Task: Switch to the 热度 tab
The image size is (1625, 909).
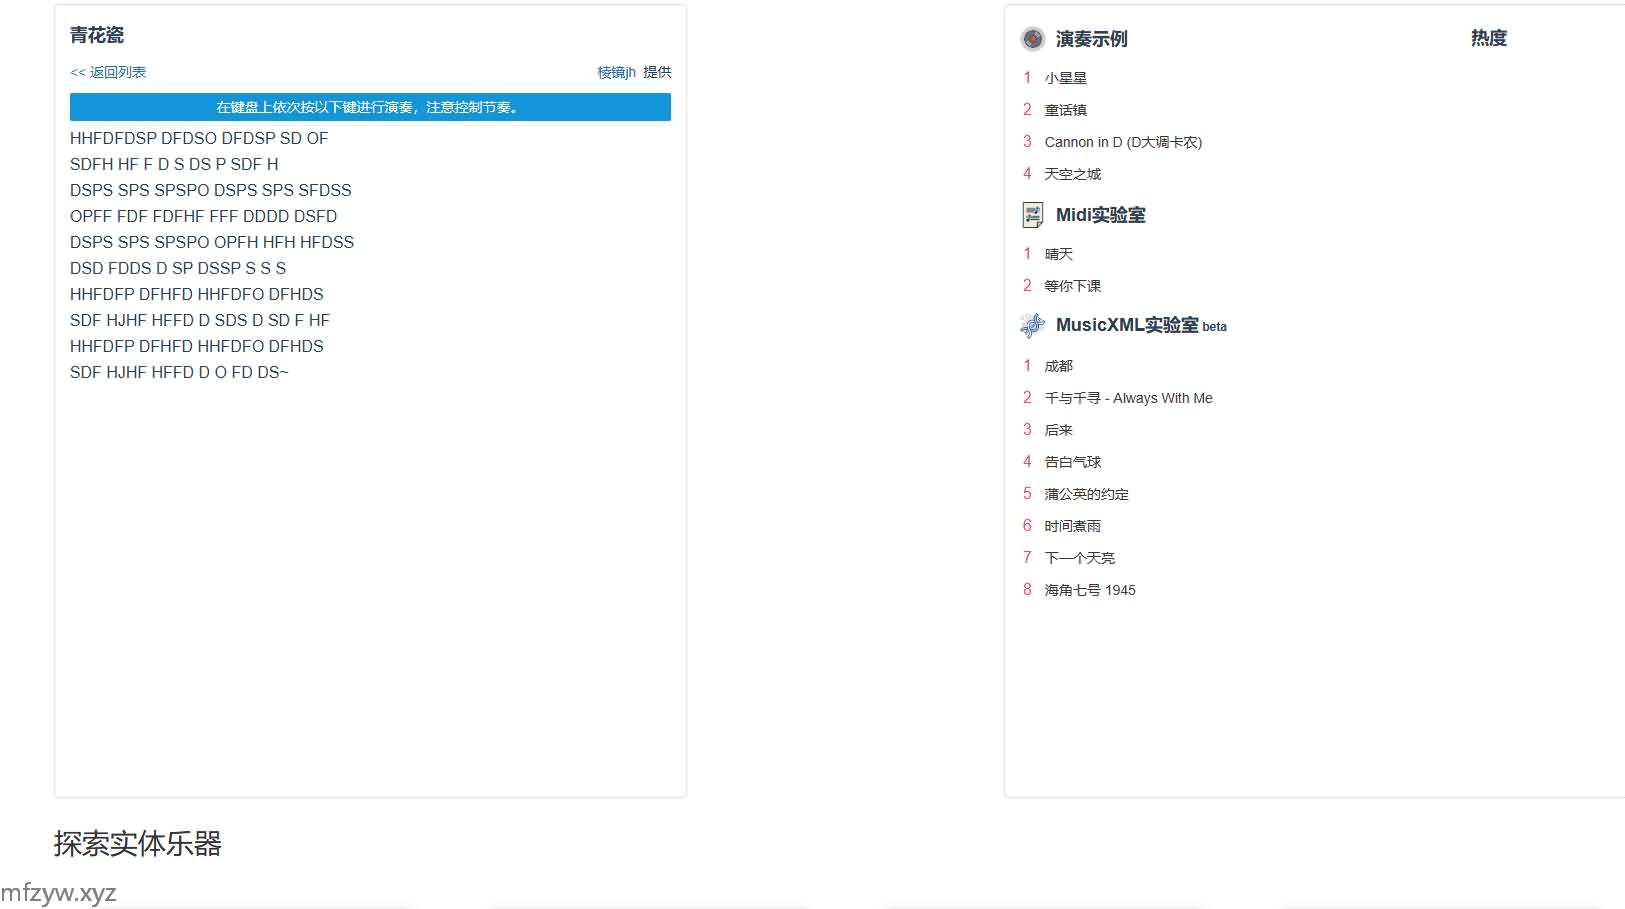Action: pos(1488,38)
